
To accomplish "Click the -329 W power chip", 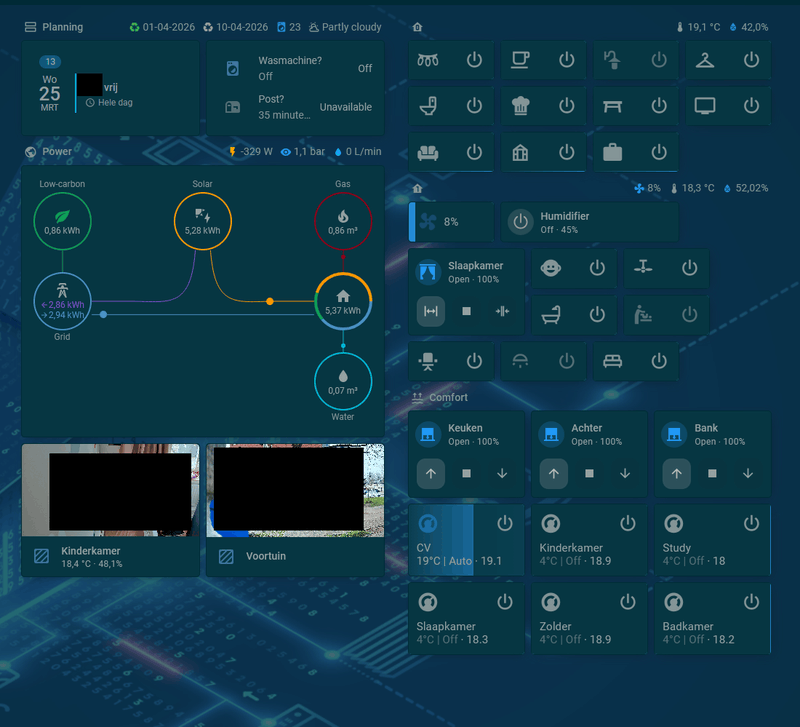I will point(251,152).
